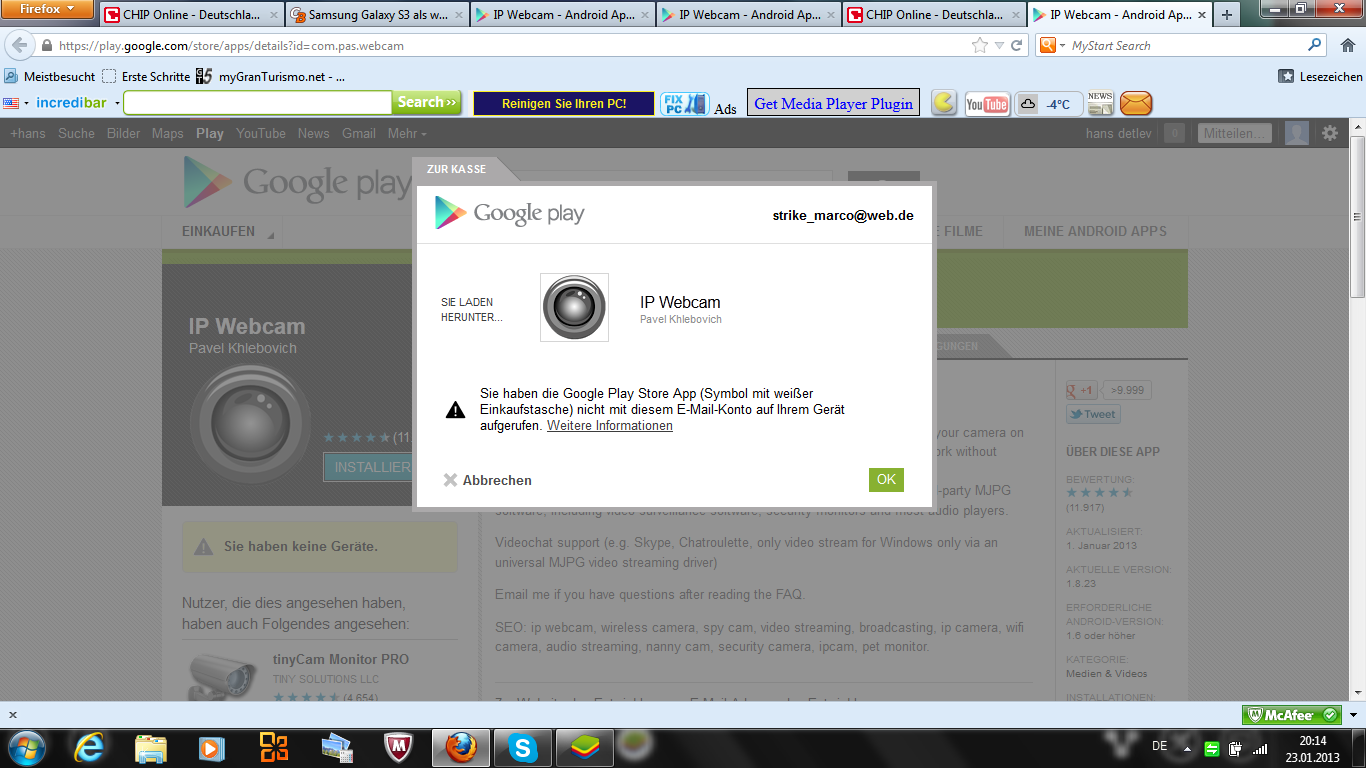Click the search magnifier in MyStart box

[x=1315, y=45]
